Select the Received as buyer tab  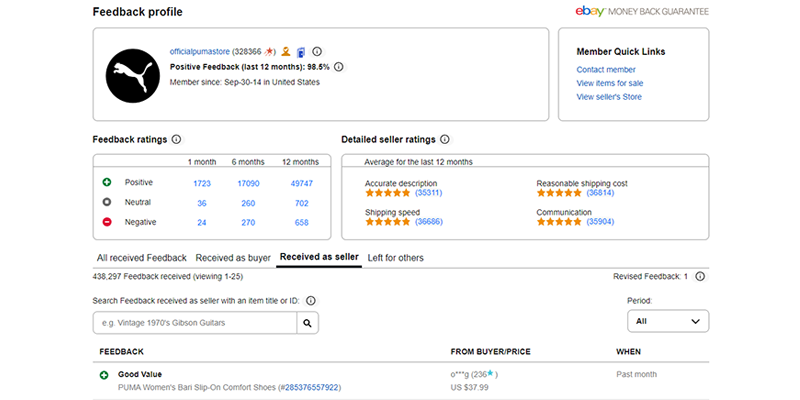click(x=233, y=257)
